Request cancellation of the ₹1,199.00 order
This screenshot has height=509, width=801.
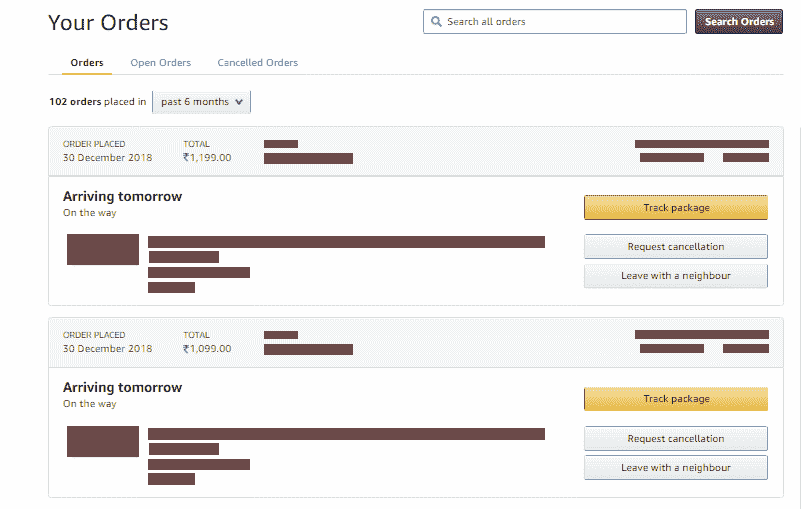click(676, 246)
